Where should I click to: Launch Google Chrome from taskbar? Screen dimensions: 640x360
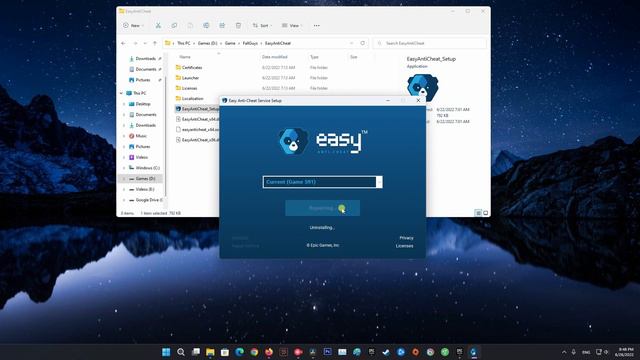[254, 352]
